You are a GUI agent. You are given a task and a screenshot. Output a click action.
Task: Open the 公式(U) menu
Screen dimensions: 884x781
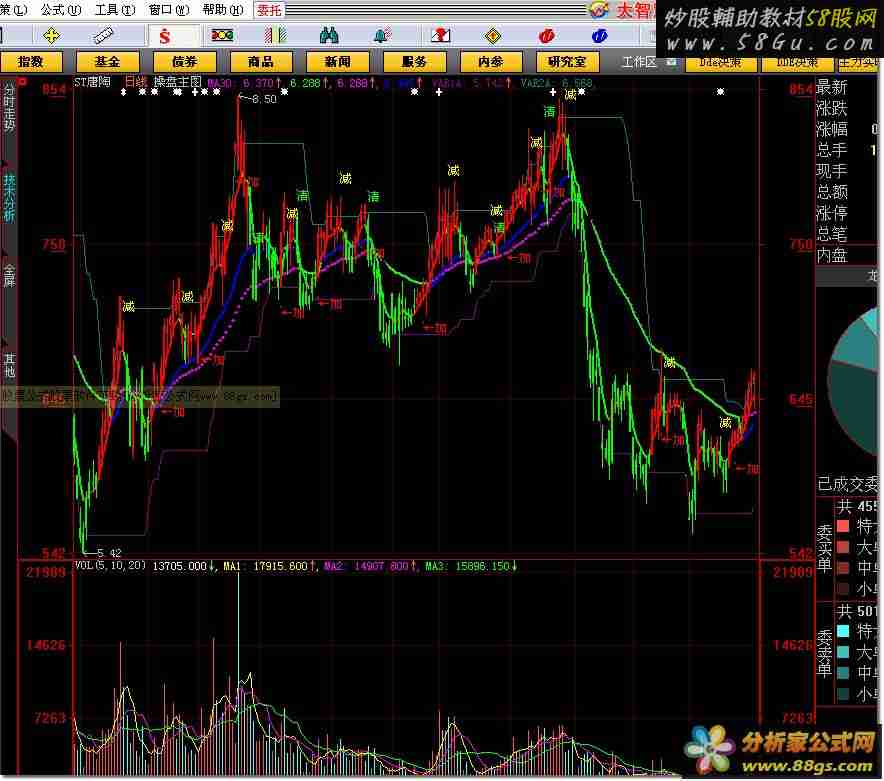(x=61, y=10)
